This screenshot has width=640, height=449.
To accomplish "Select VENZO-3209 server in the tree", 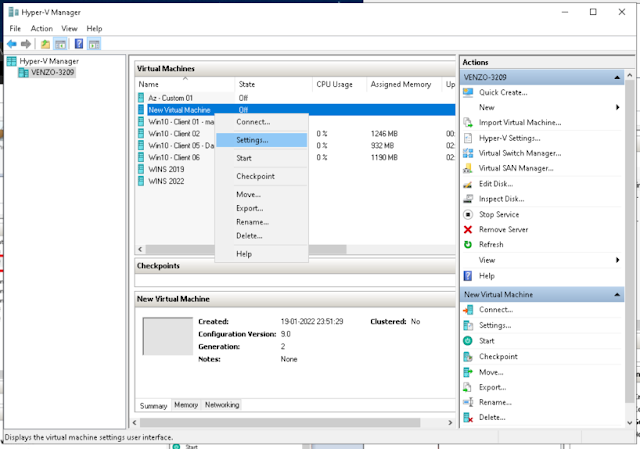I will pos(52,72).
